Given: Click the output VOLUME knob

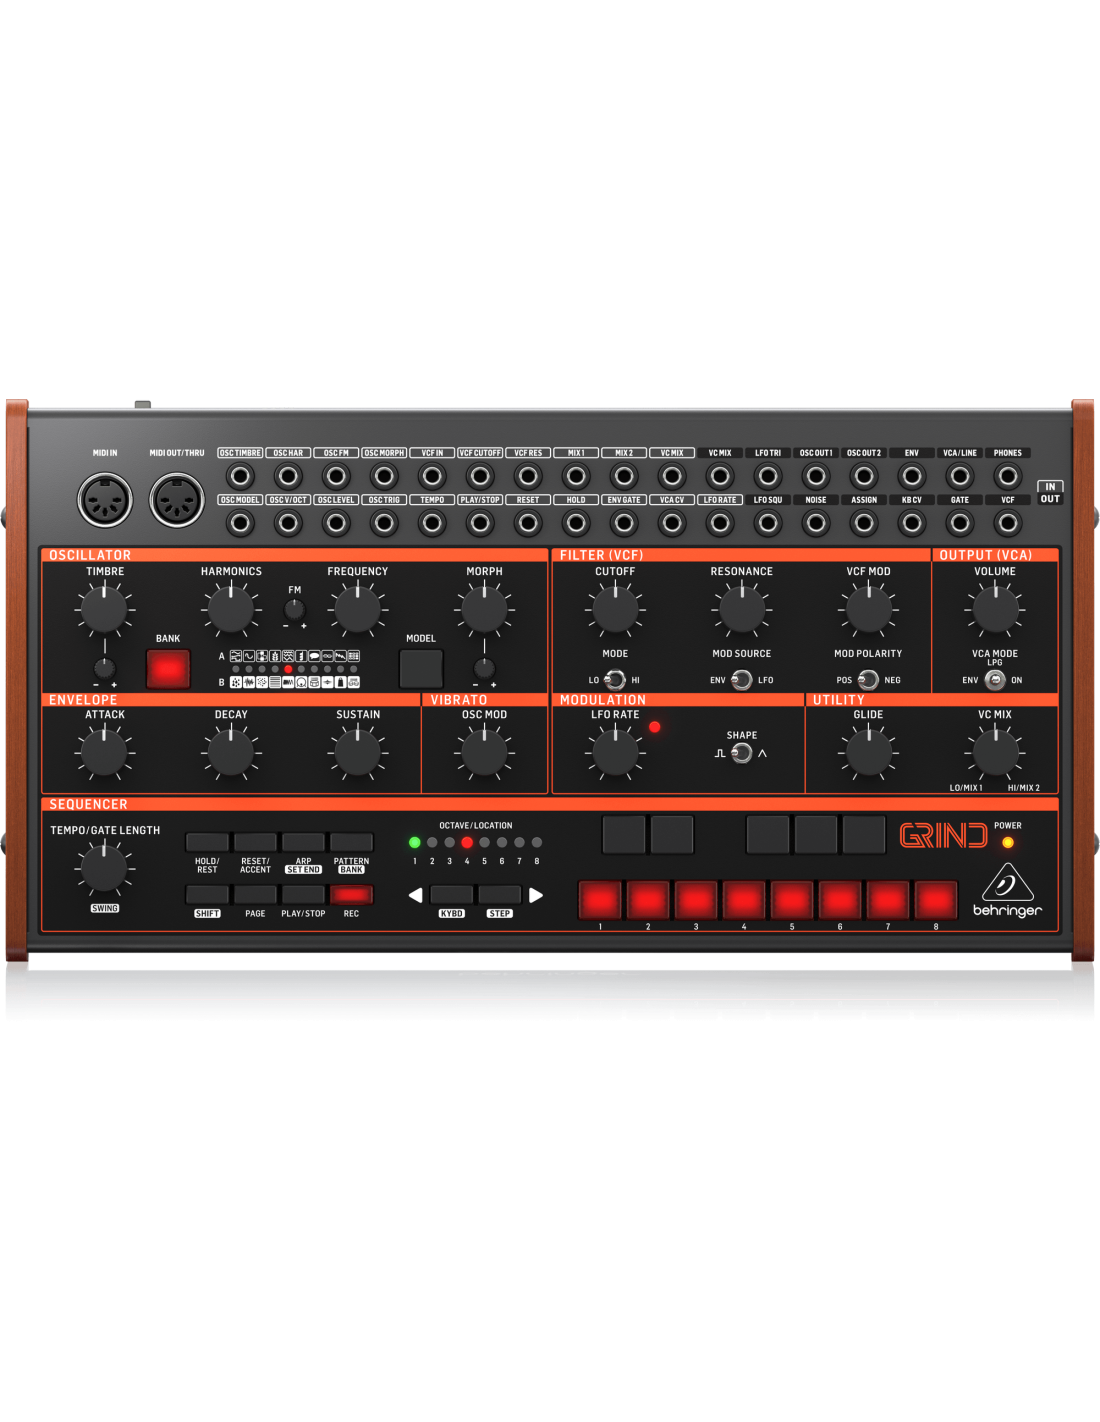Looking at the screenshot, I should pyautogui.click(x=995, y=609).
